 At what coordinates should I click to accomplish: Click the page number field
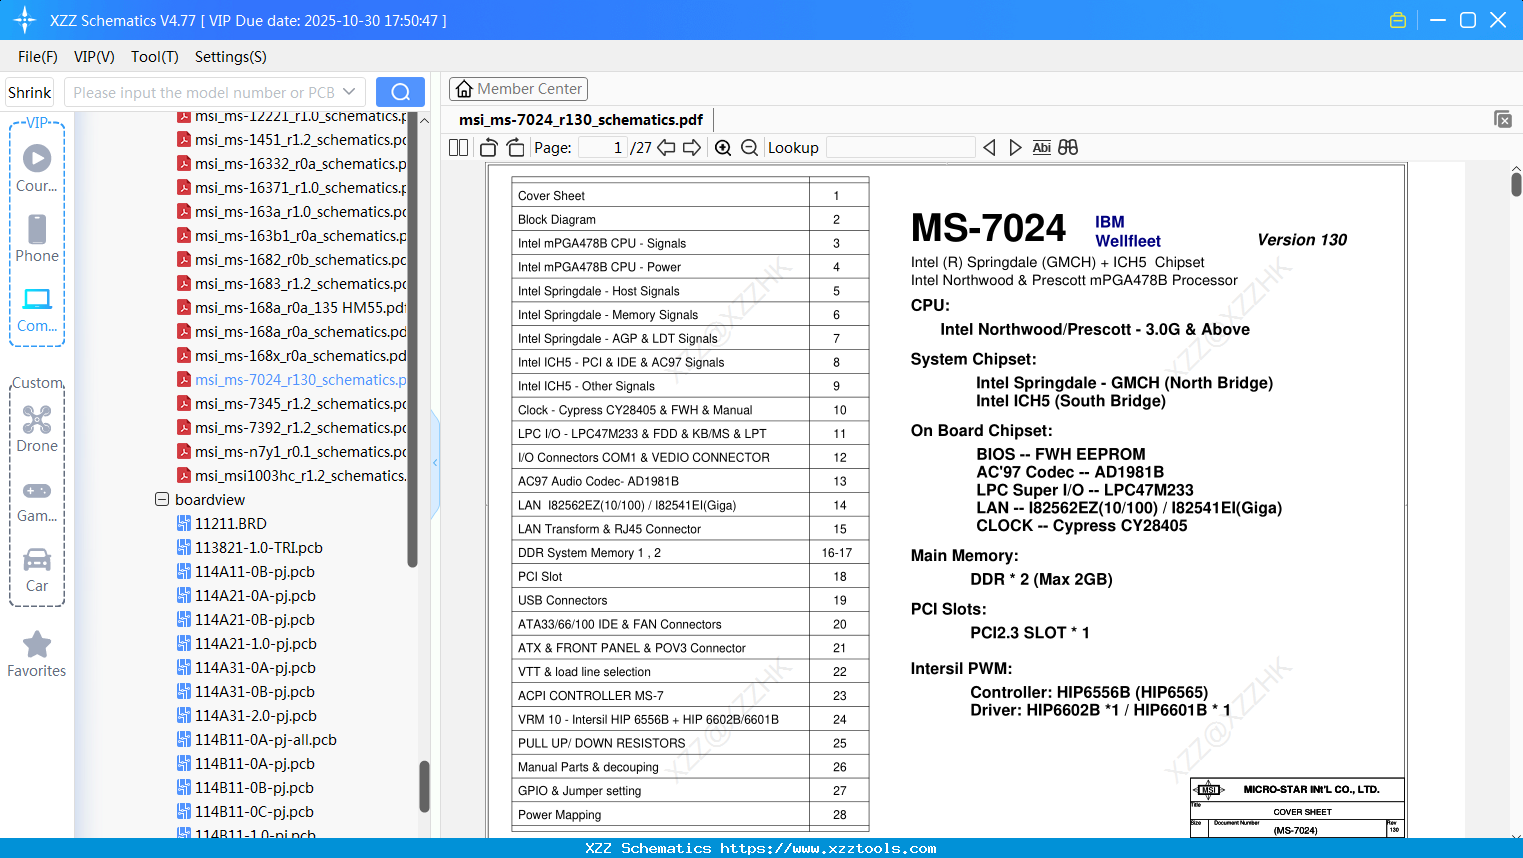603,148
